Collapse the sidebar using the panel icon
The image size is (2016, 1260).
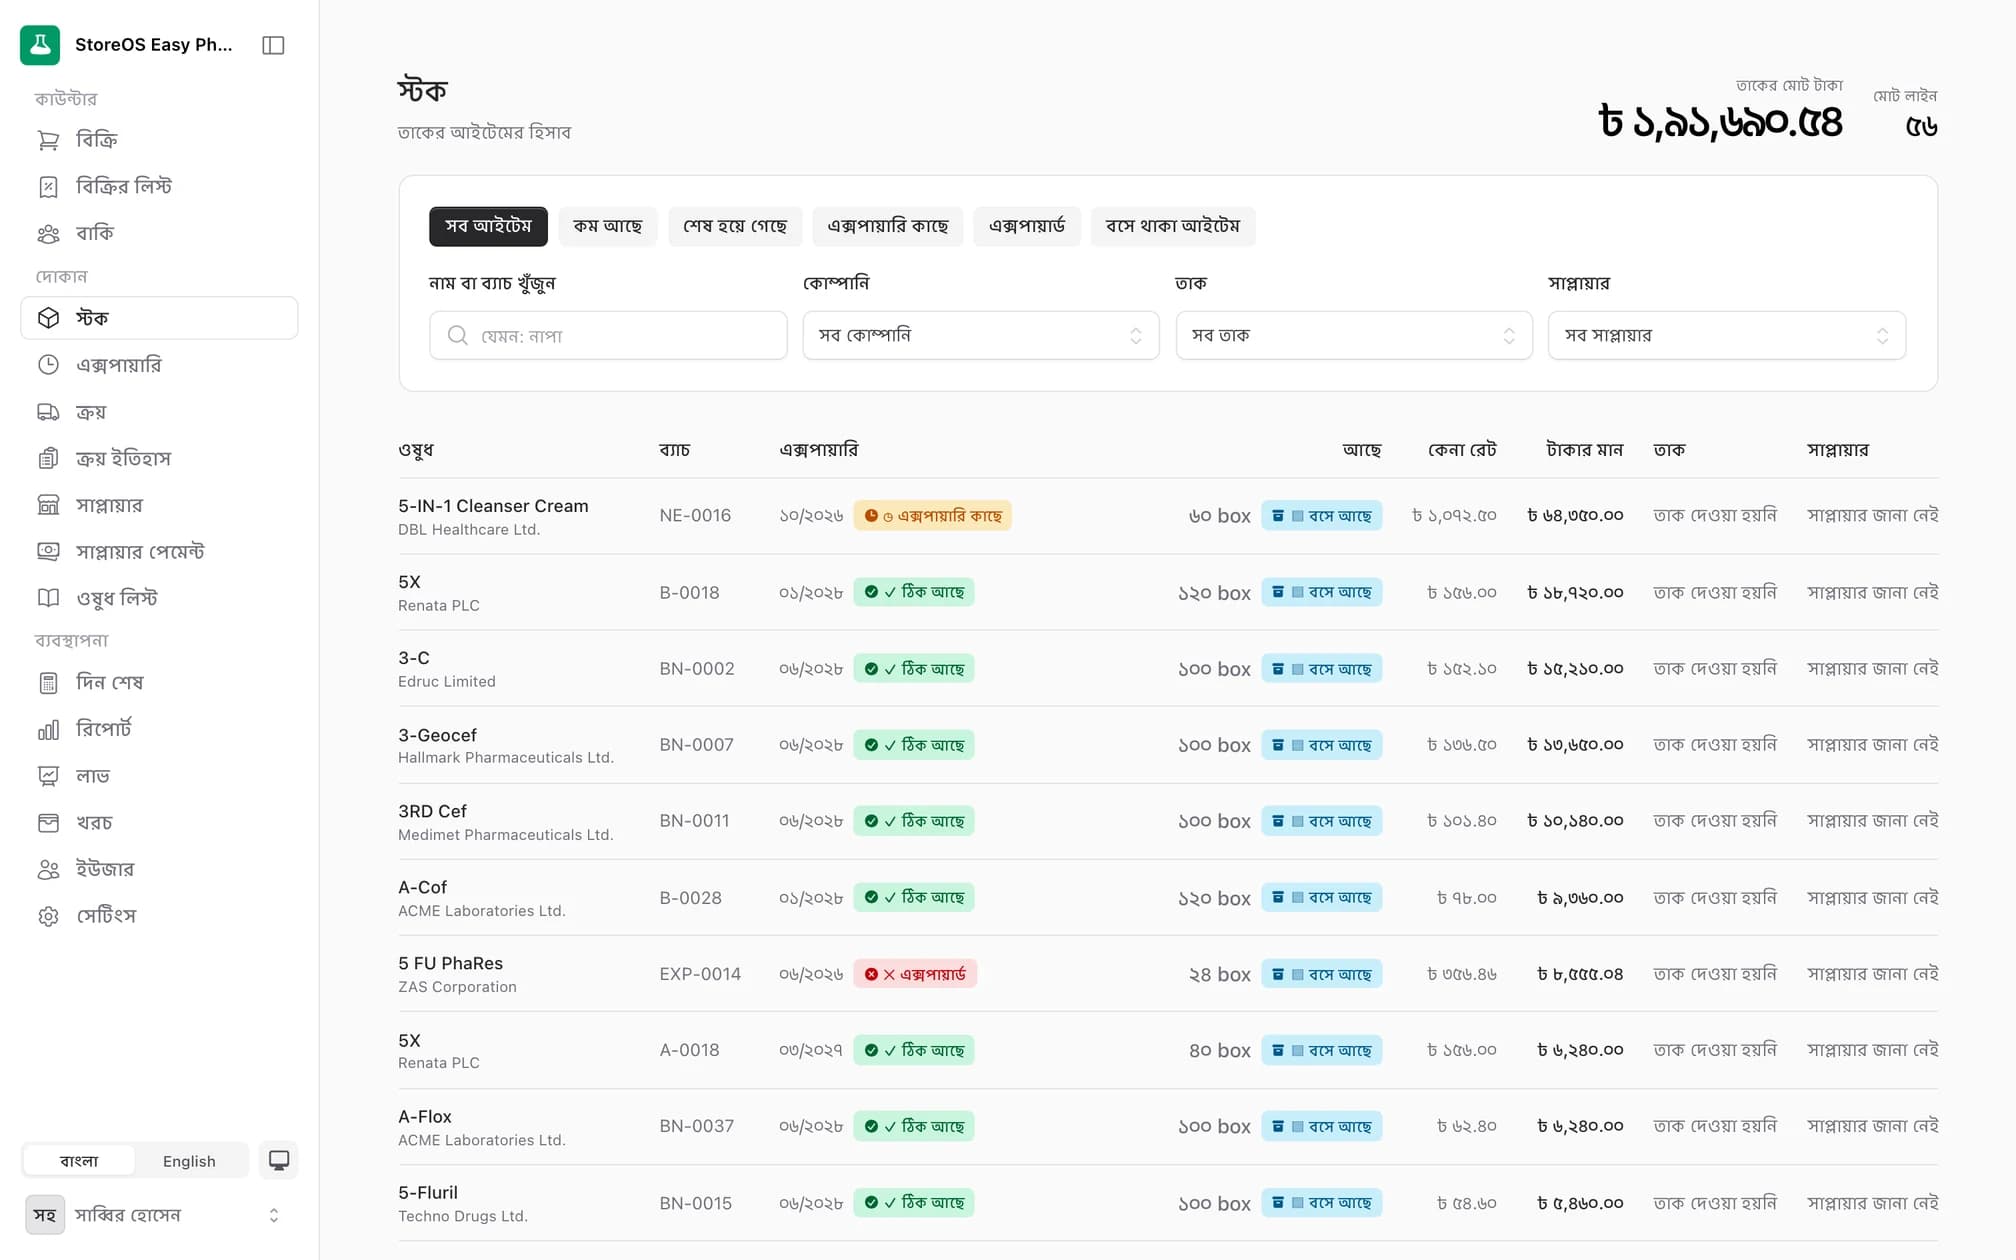pyautogui.click(x=273, y=45)
